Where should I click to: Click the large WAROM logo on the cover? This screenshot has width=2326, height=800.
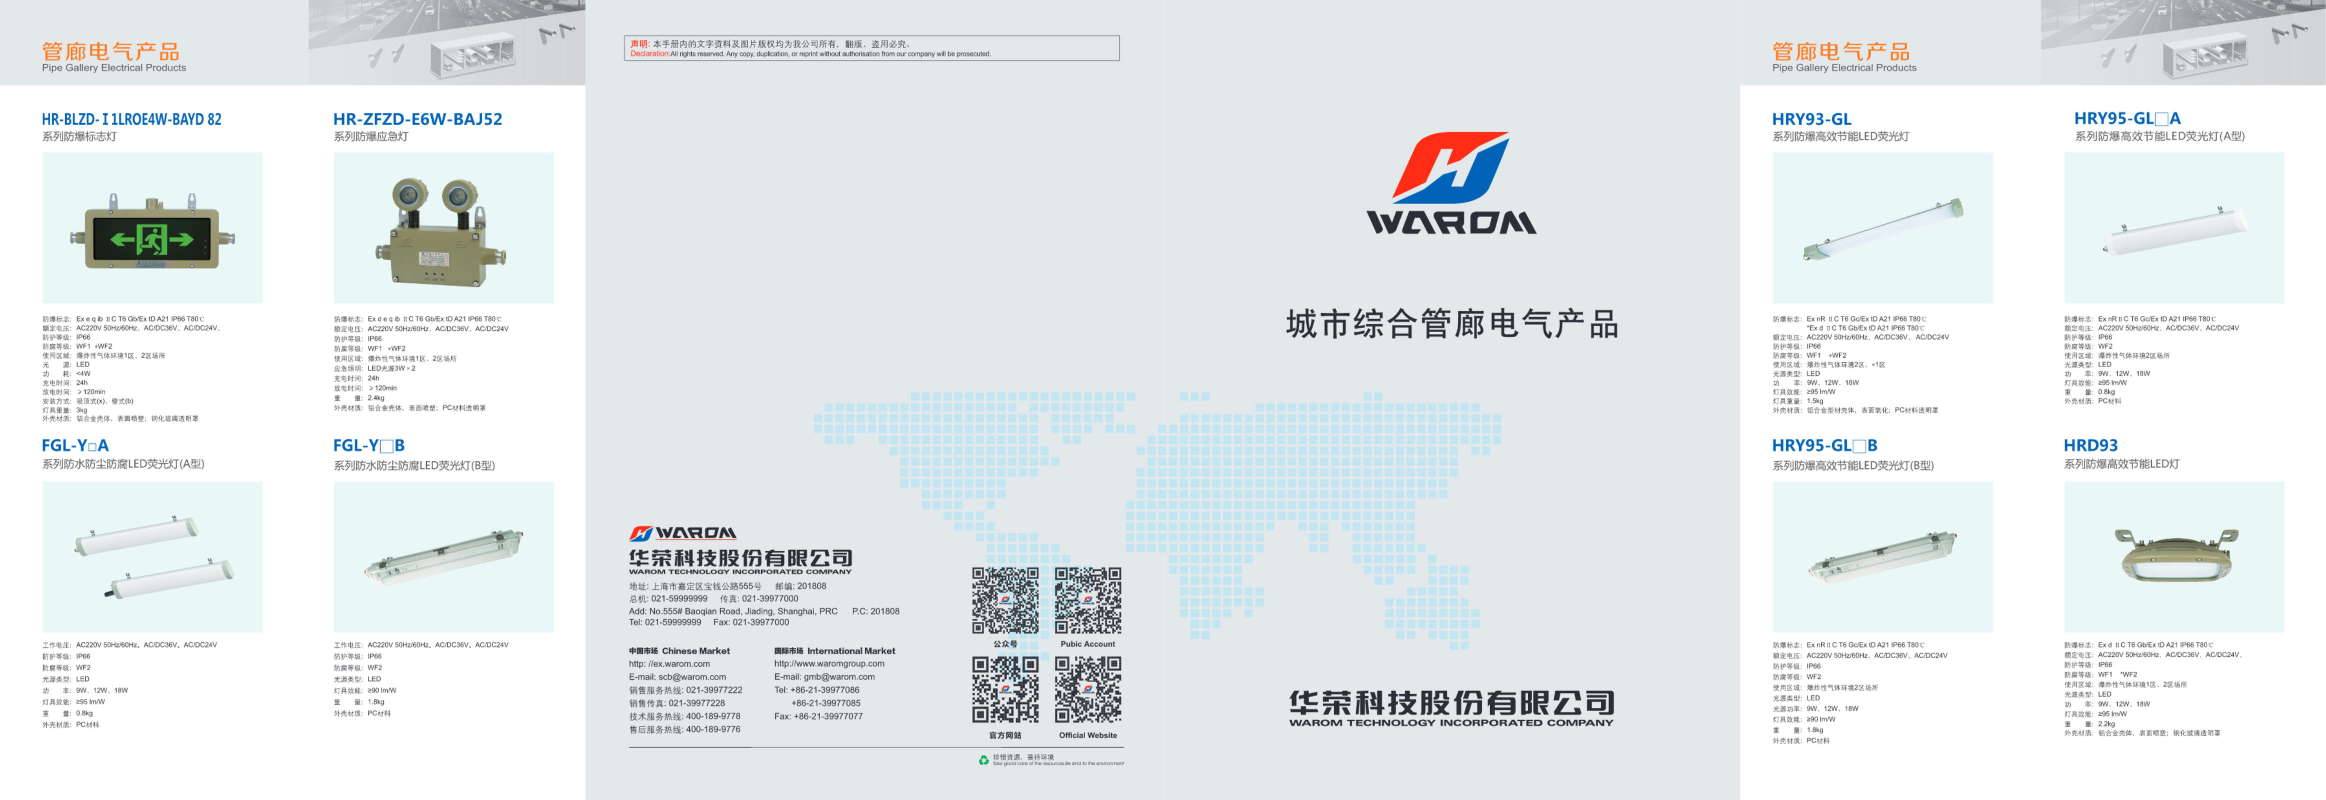pyautogui.click(x=1451, y=183)
